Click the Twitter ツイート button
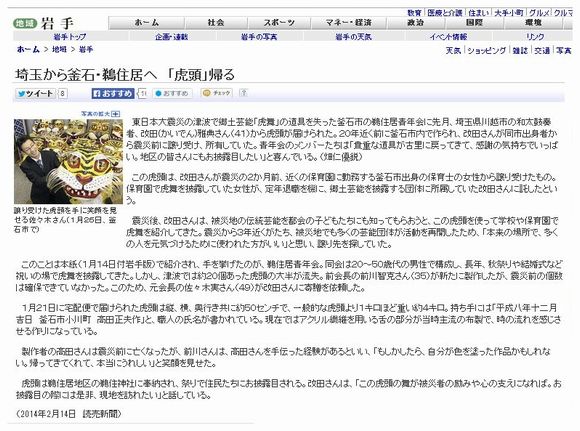 (x=35, y=94)
